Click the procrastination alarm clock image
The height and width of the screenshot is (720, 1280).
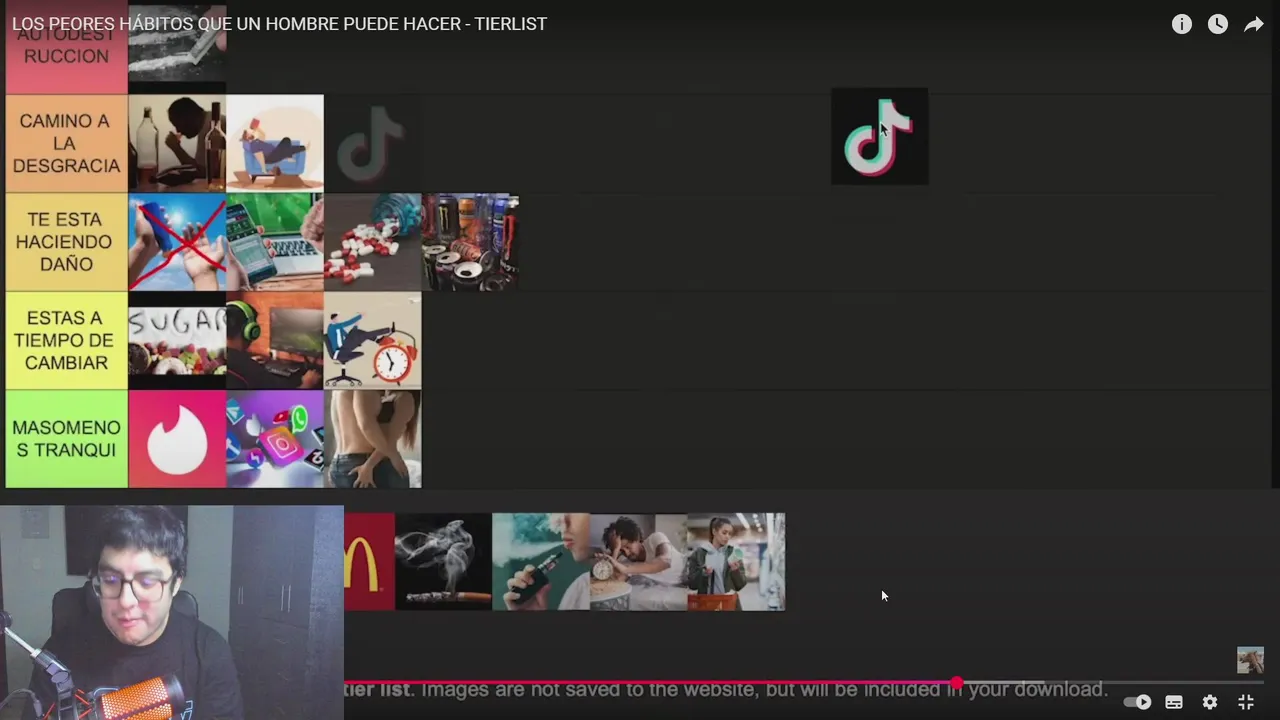pos(373,340)
